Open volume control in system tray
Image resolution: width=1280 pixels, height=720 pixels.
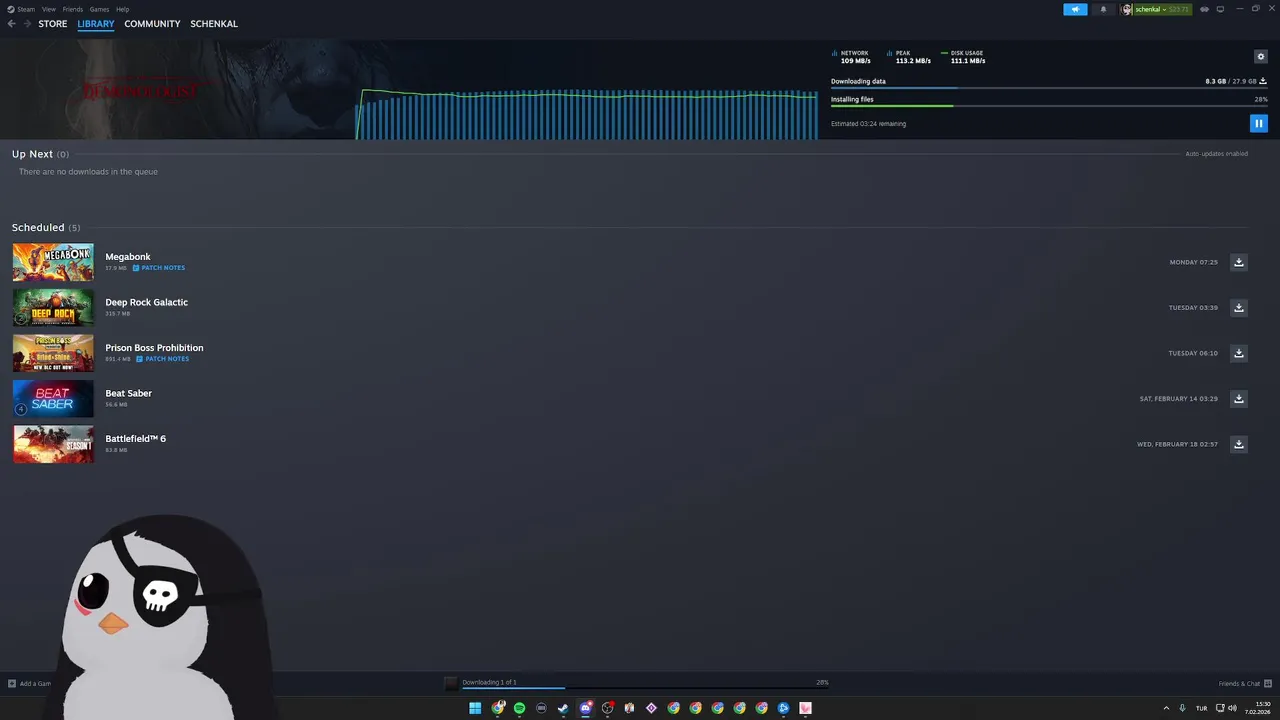[1234, 708]
